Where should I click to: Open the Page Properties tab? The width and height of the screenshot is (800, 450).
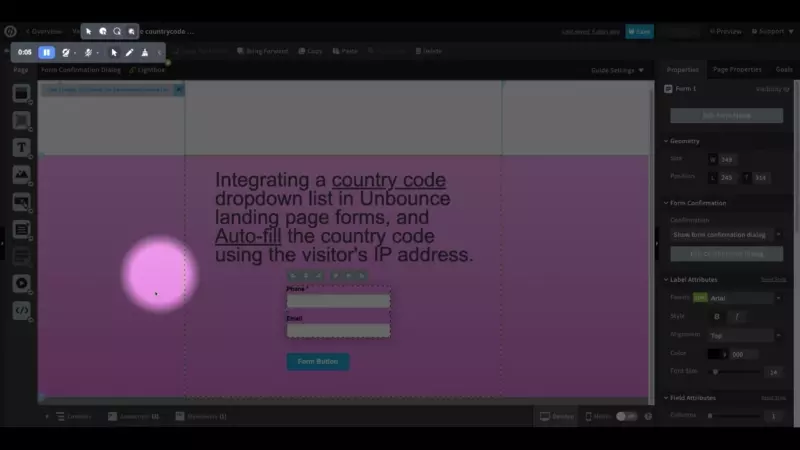737,70
